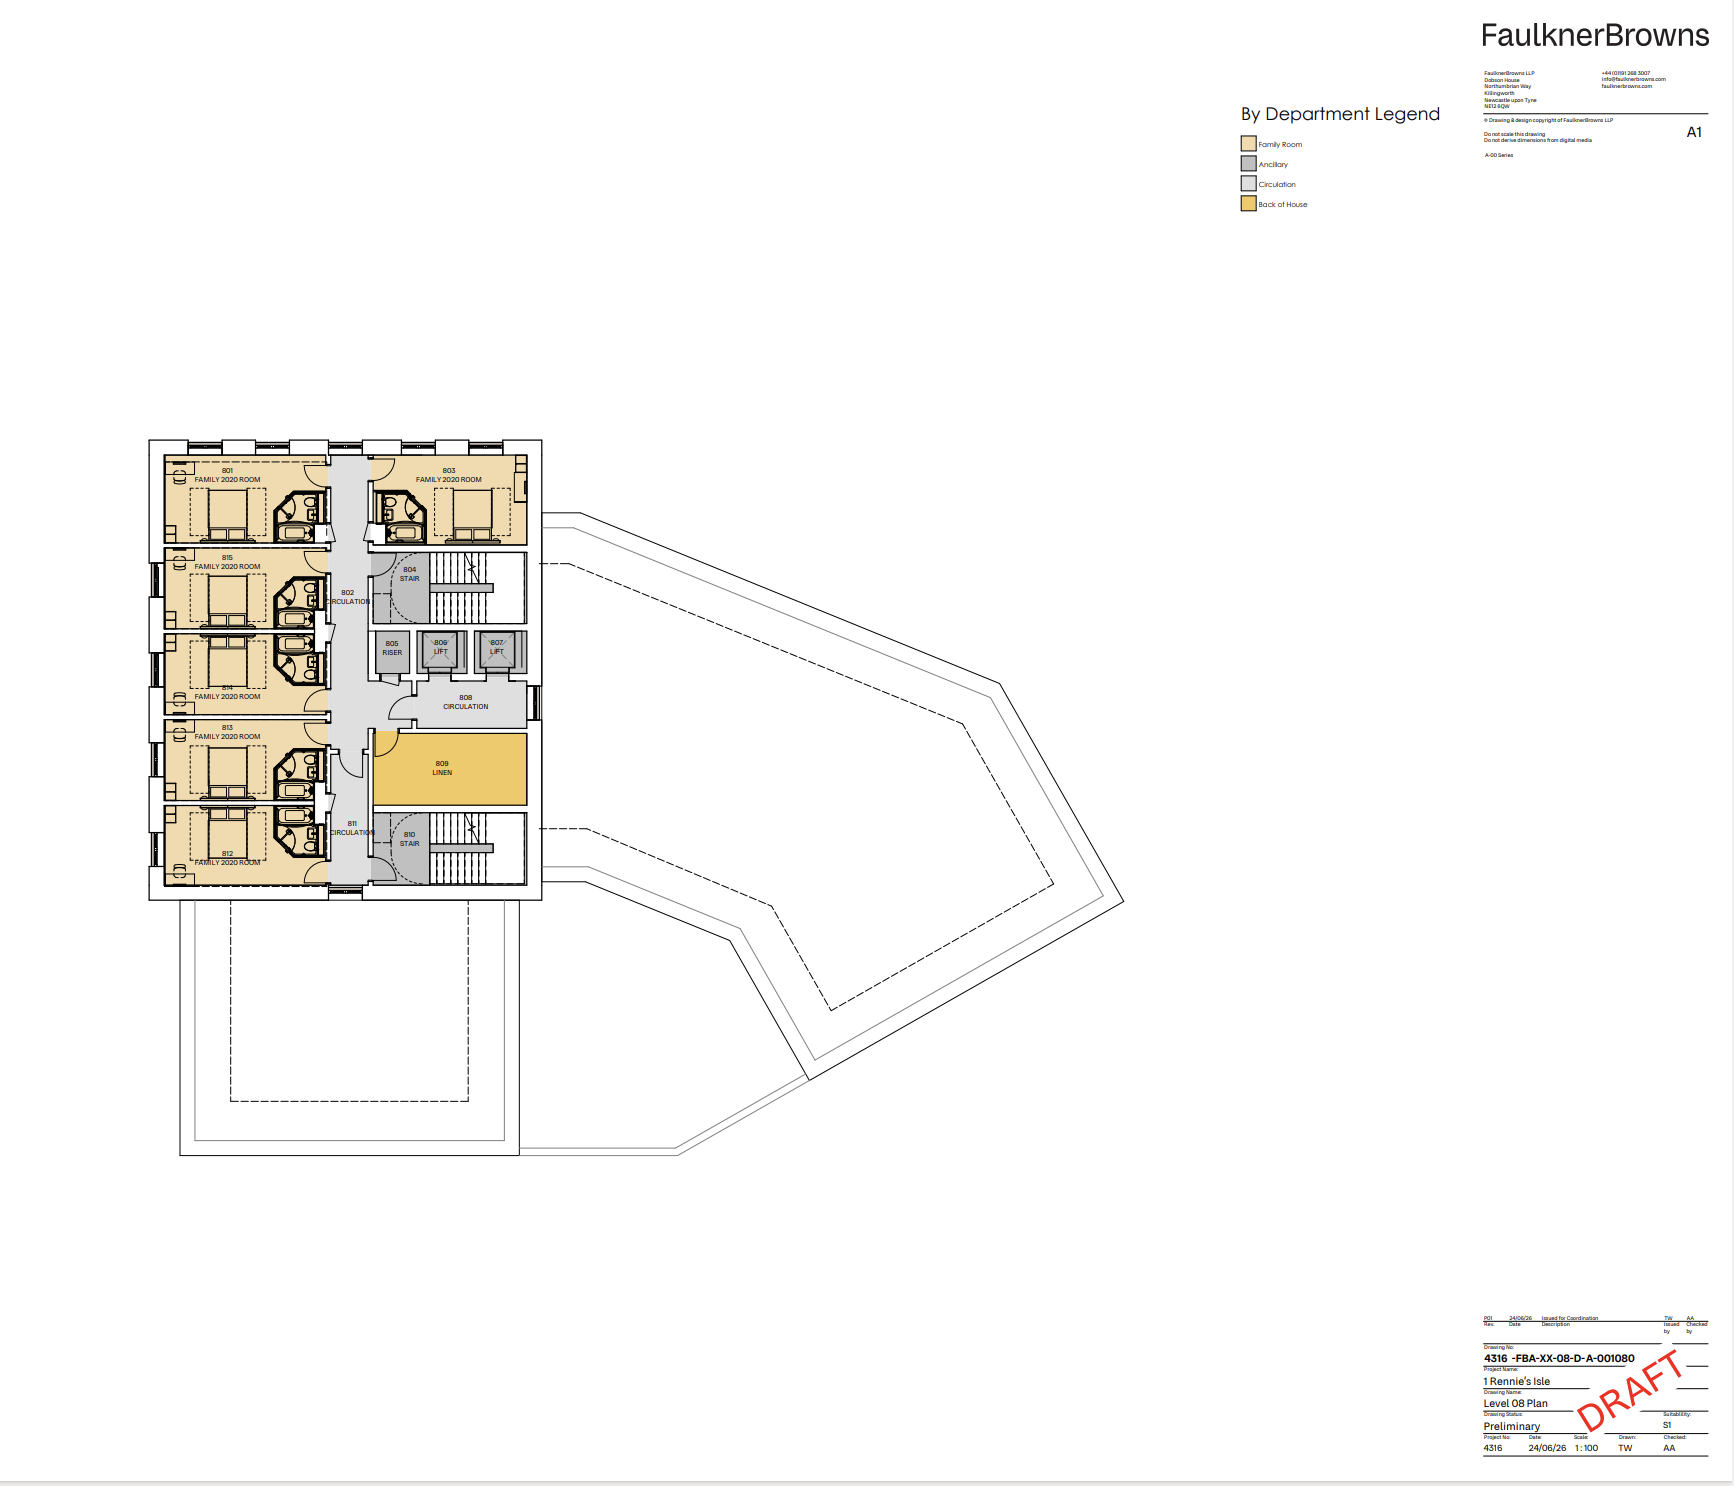Select the 'Ancillary' legend label

(1273, 165)
